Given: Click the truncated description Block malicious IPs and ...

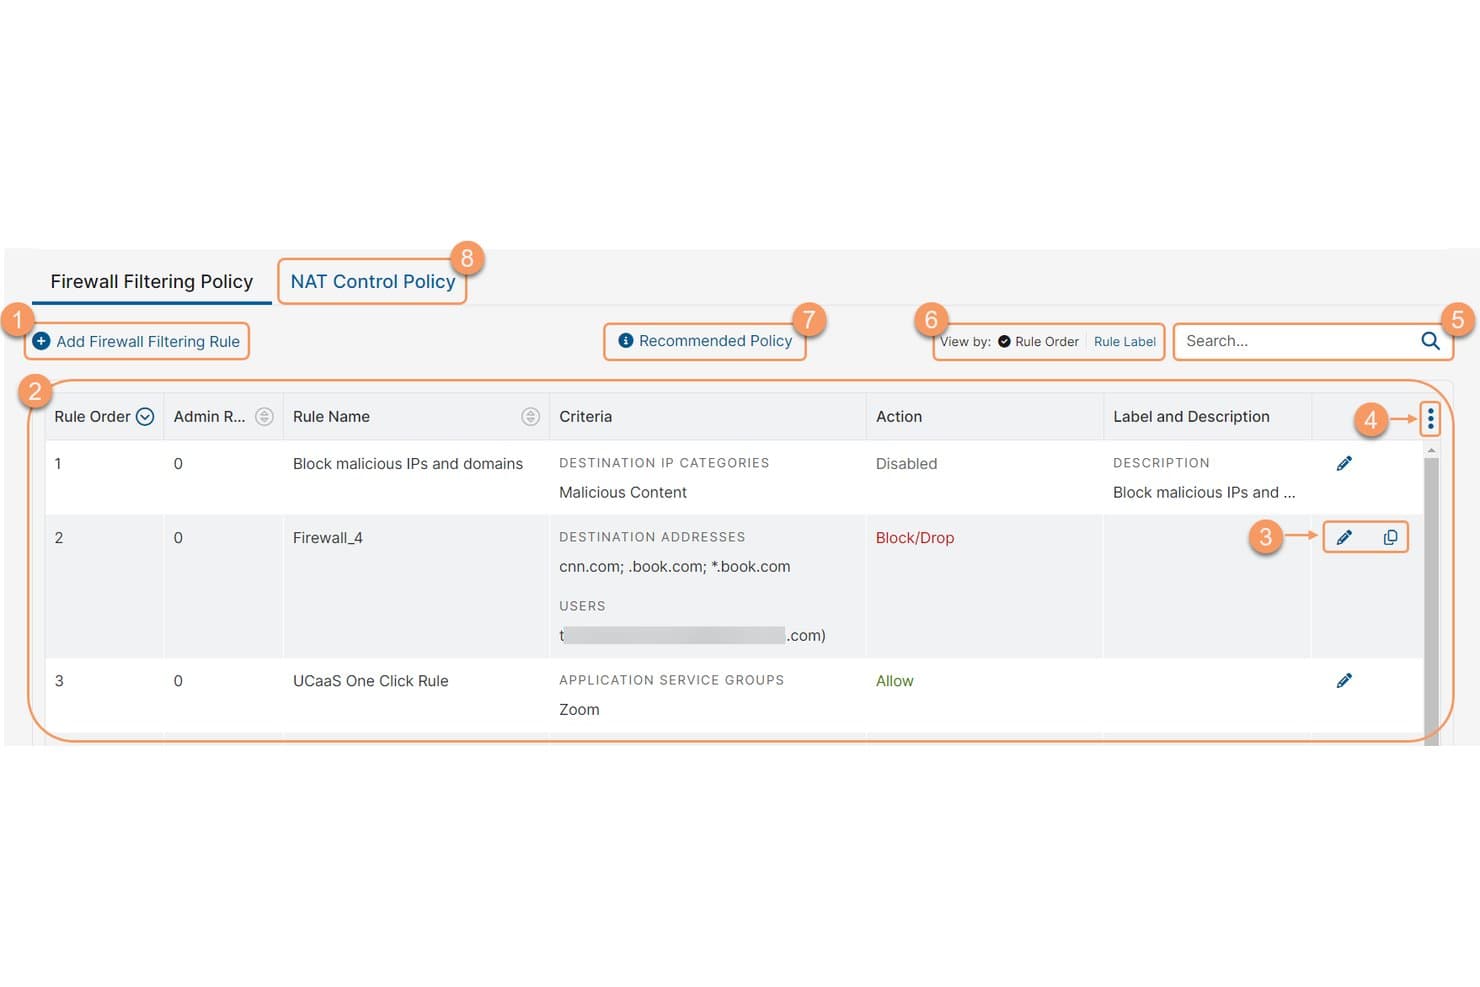Looking at the screenshot, I should click(x=1204, y=493).
